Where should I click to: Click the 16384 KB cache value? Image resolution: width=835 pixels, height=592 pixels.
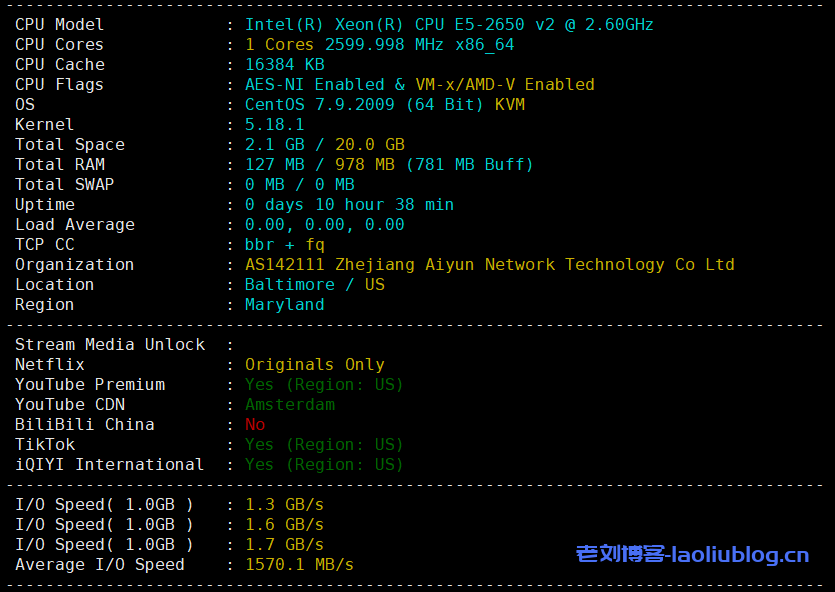284,64
